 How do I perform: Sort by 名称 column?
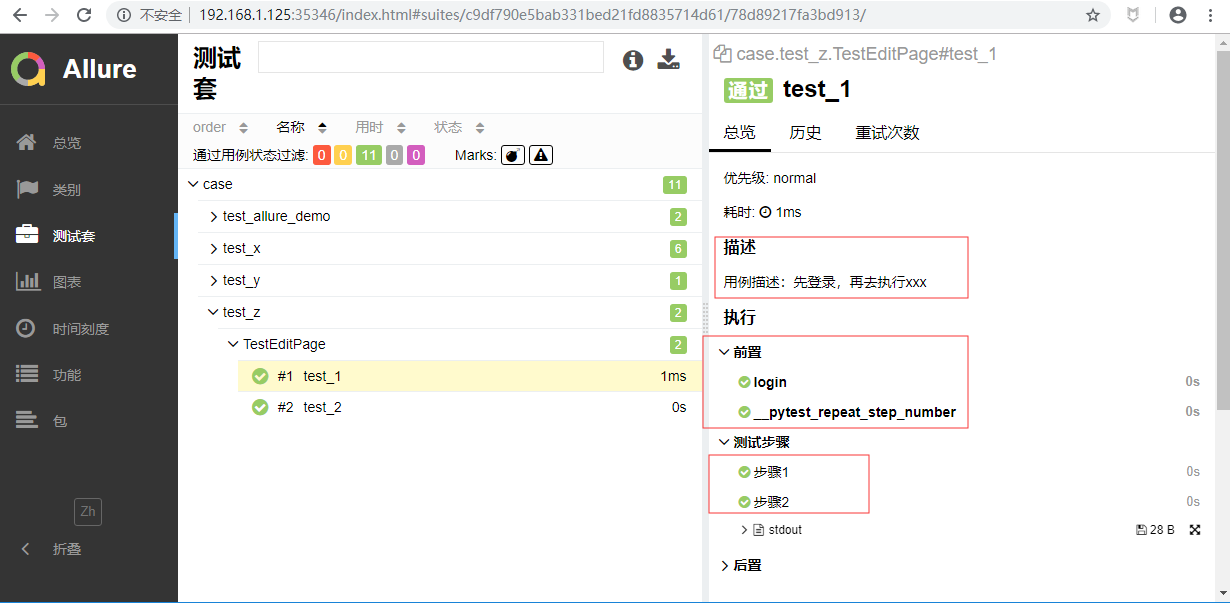click(x=302, y=127)
